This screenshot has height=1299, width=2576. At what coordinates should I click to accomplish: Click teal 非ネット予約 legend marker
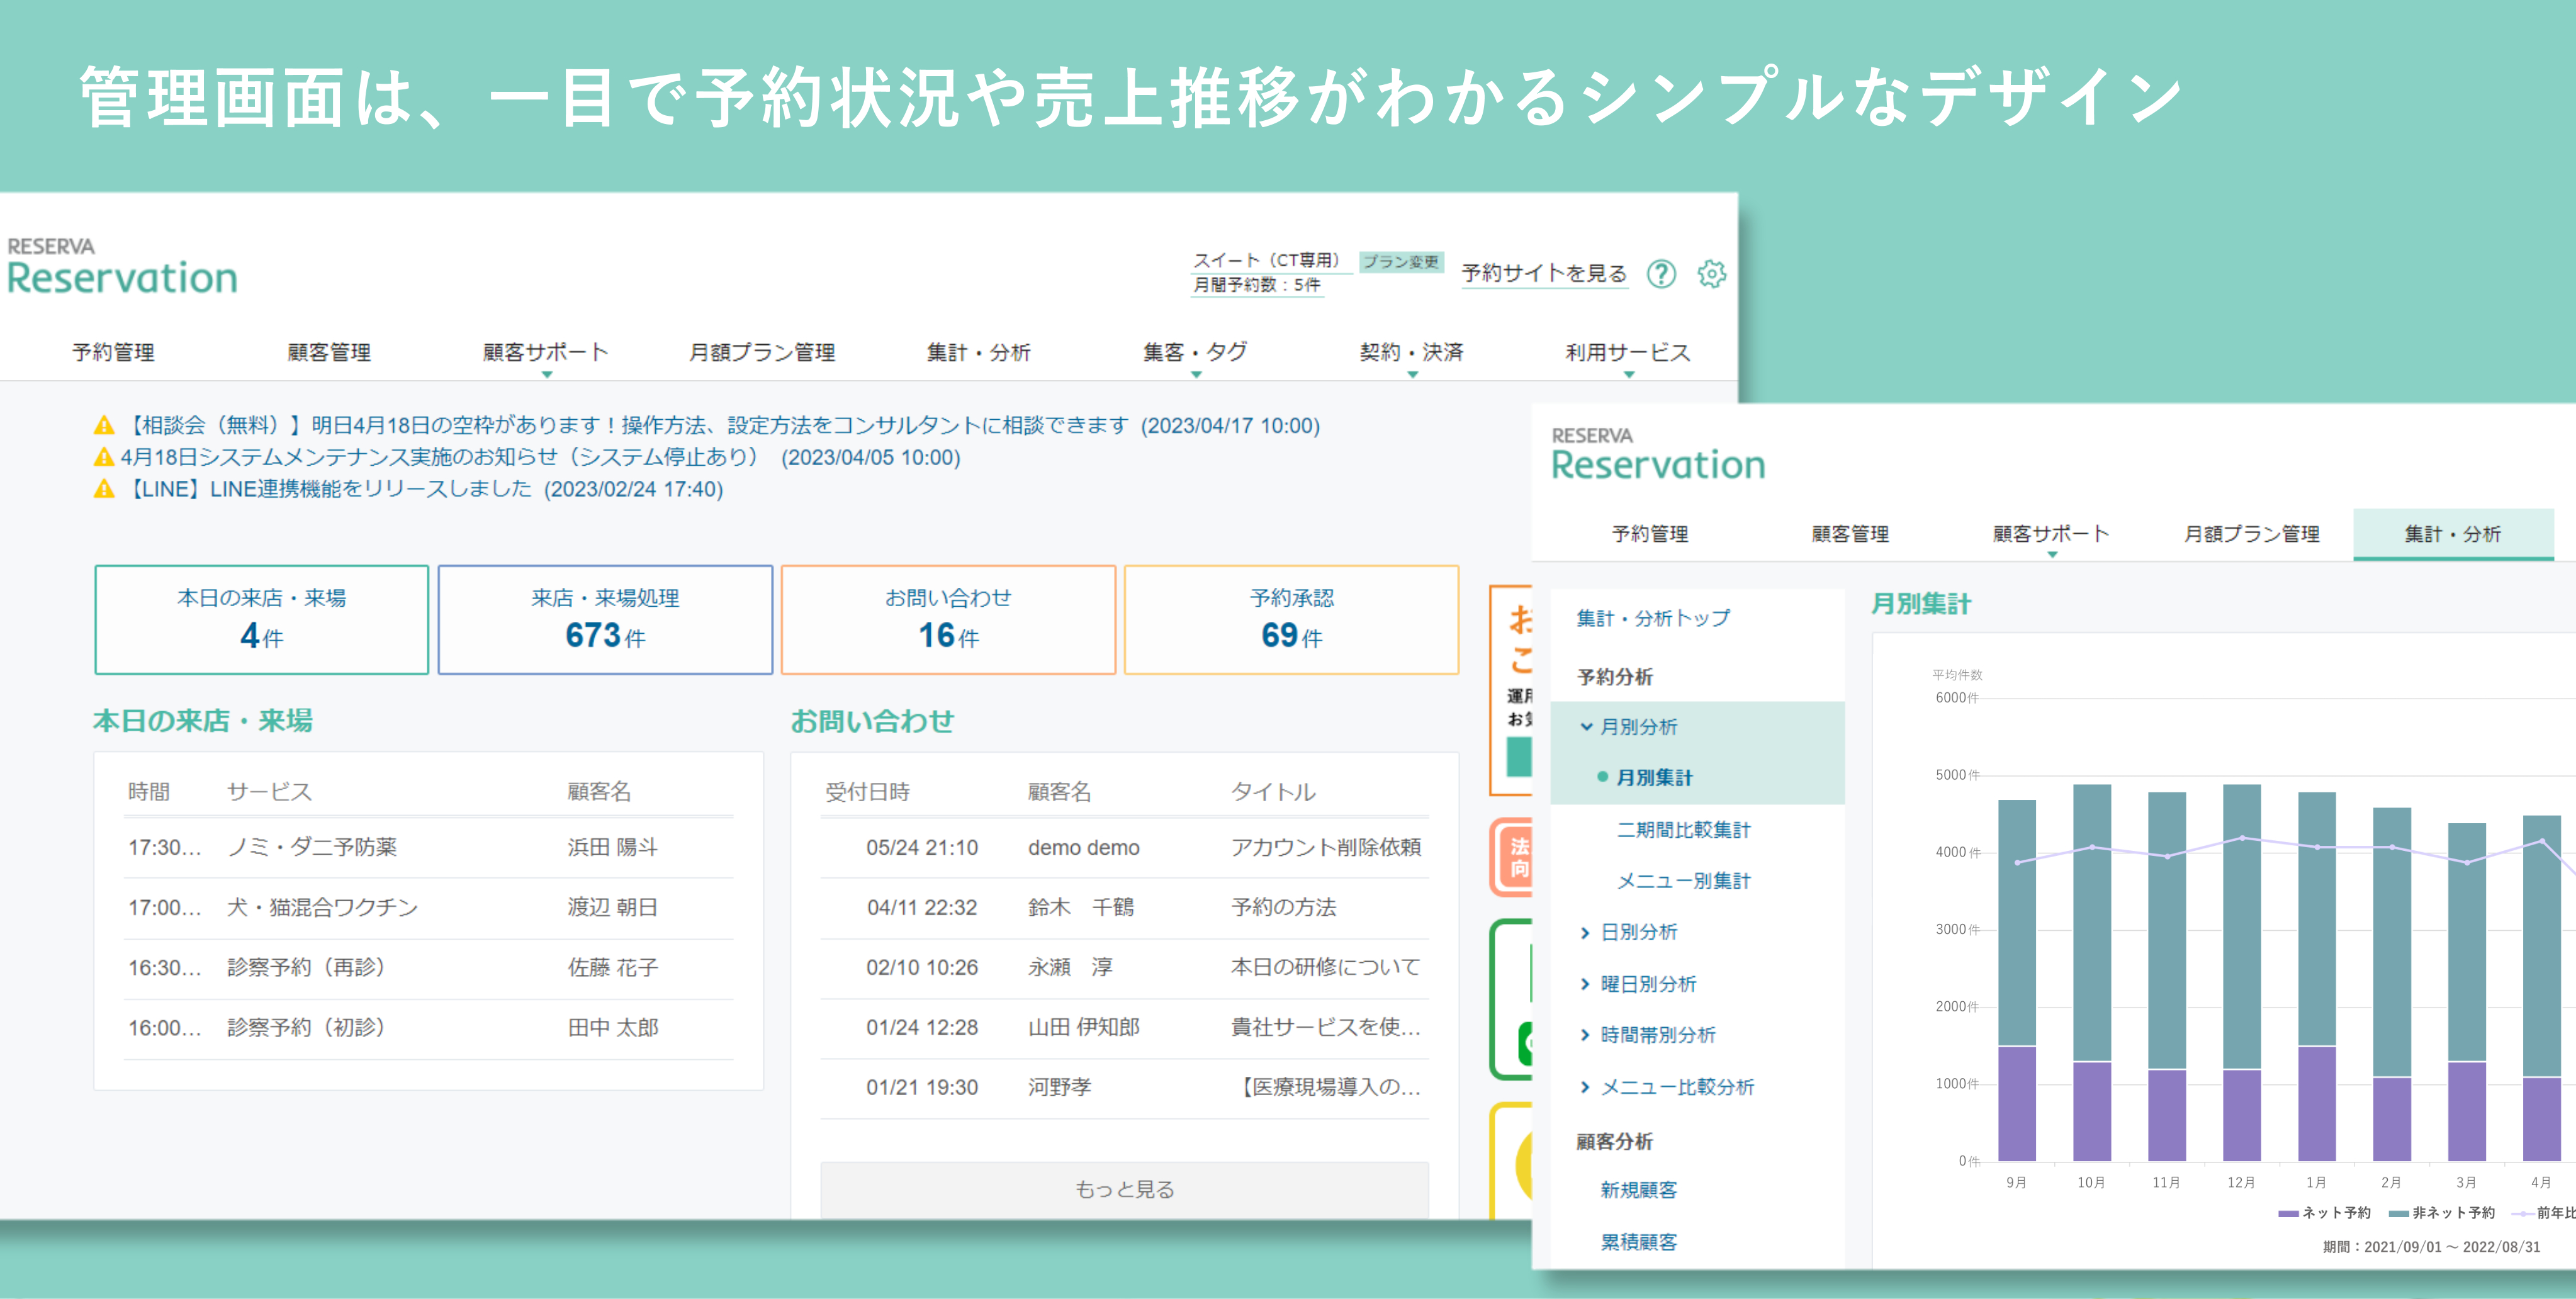pos(2398,1213)
